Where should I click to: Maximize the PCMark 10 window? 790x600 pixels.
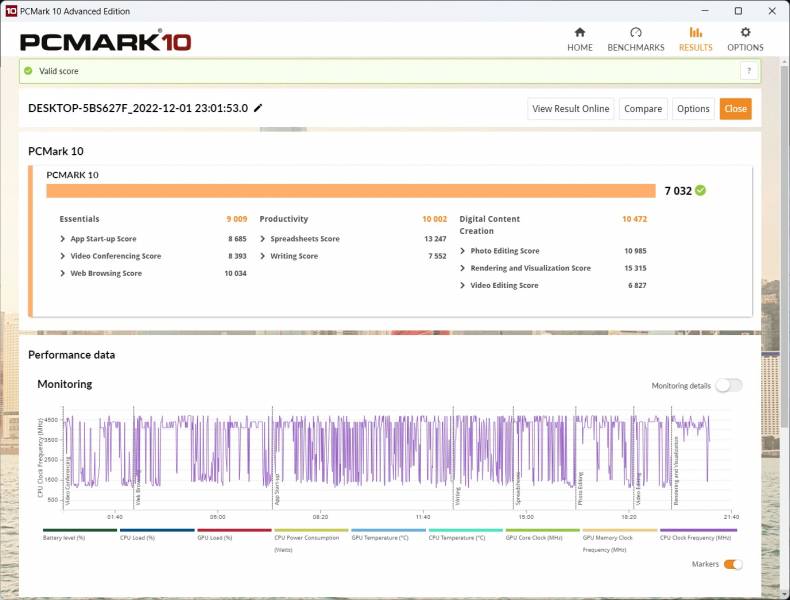(x=738, y=11)
